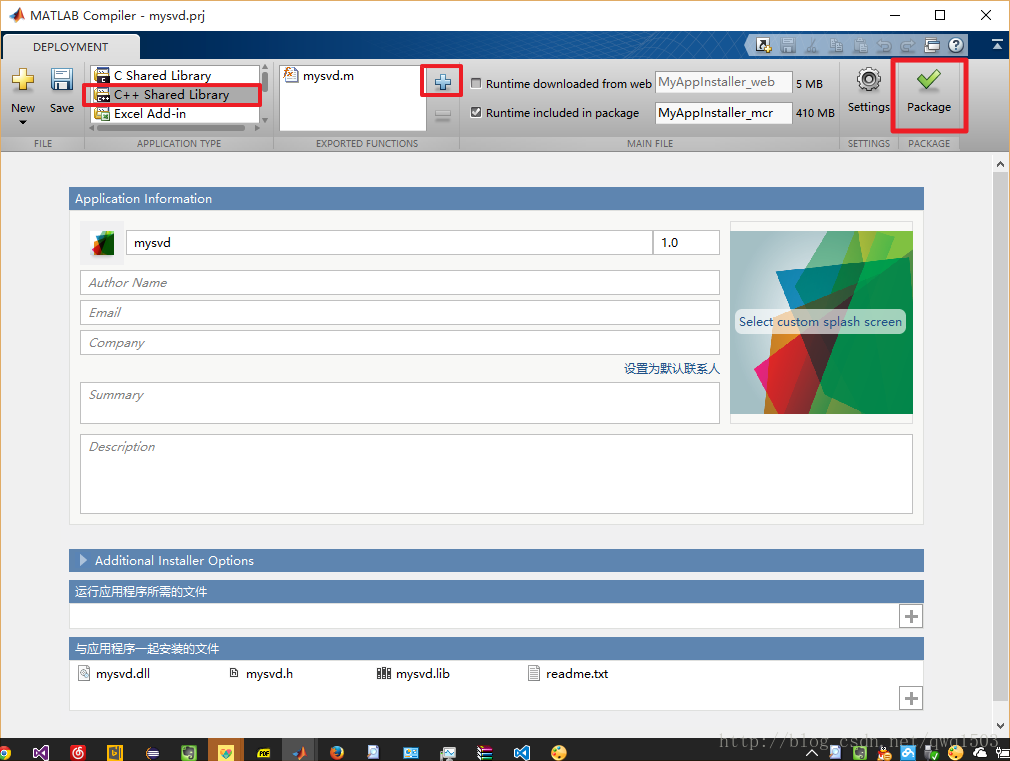Click the application type list down arrow

click(x=265, y=120)
